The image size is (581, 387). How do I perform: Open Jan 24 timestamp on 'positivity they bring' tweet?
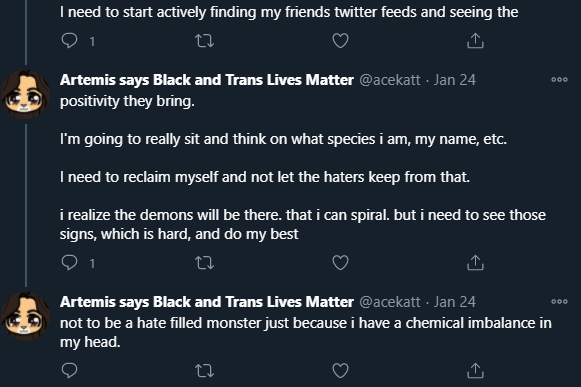455,80
